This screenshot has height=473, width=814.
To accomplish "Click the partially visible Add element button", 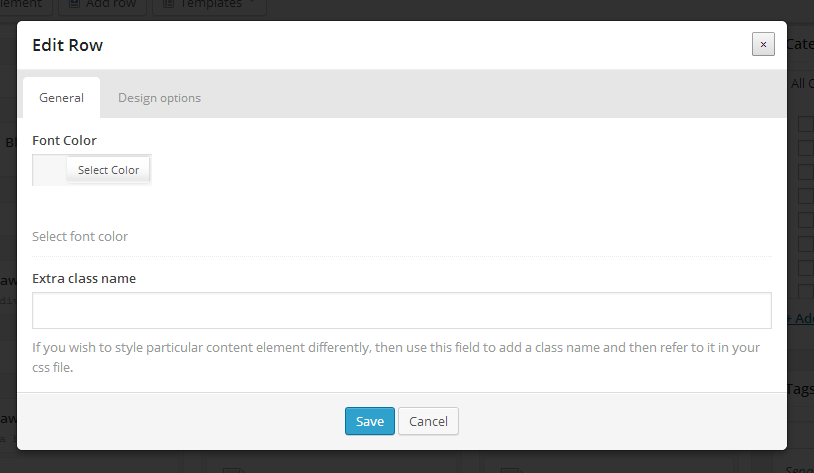I will (26, 5).
